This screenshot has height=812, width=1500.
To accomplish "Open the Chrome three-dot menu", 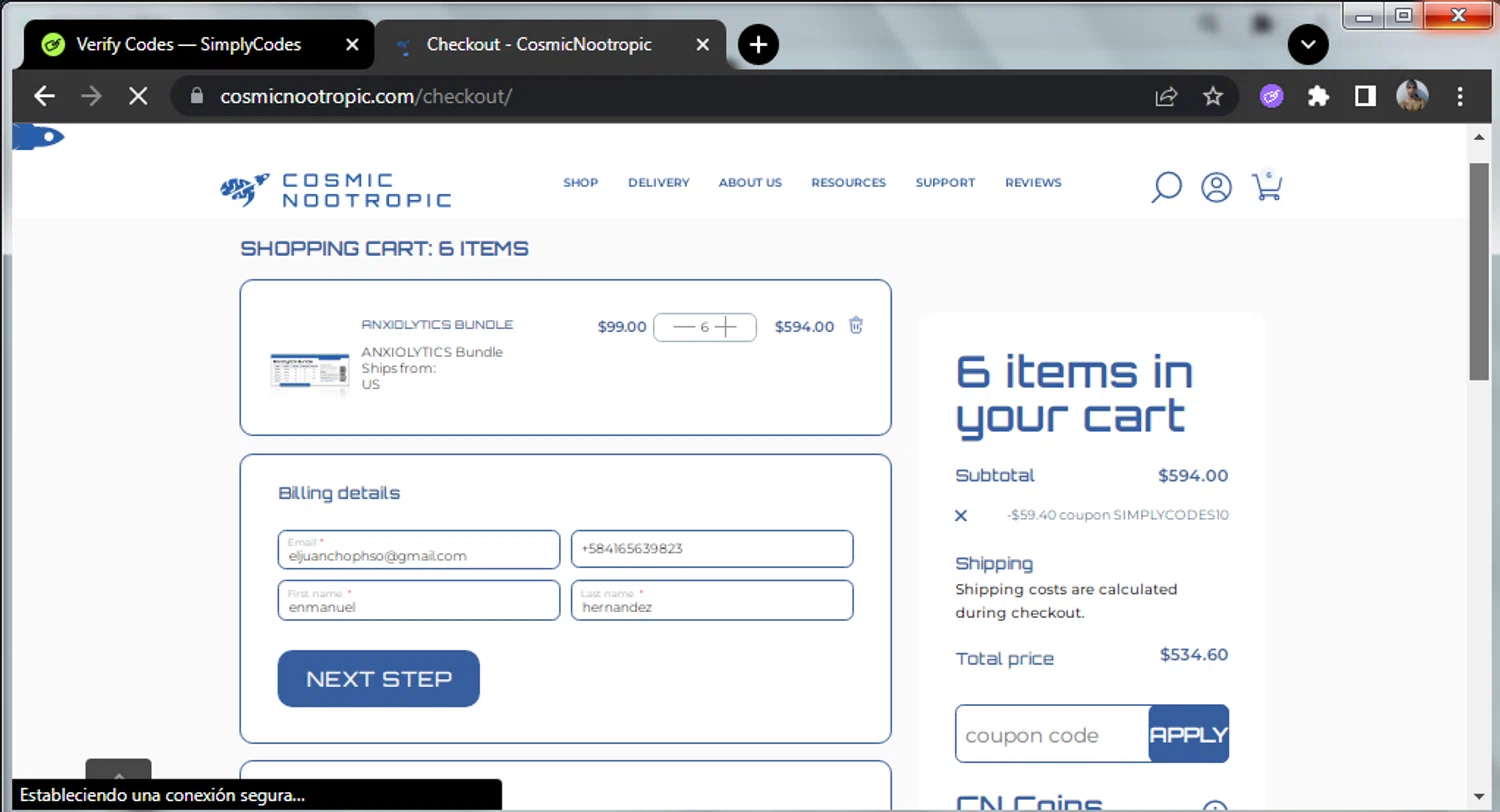I will (1460, 96).
